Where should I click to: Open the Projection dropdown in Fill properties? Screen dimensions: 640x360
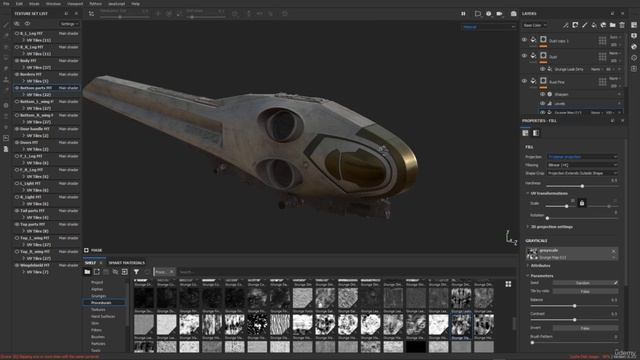pyautogui.click(x=582, y=157)
